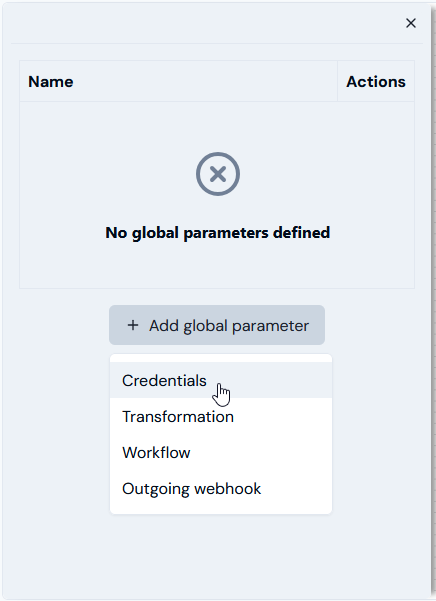This screenshot has height=601, width=436.
Task: Click the Actions column header
Action: click(376, 82)
